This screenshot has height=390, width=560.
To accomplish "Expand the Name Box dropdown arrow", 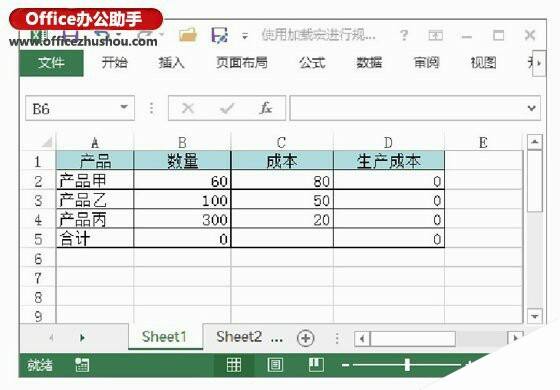I will (124, 107).
